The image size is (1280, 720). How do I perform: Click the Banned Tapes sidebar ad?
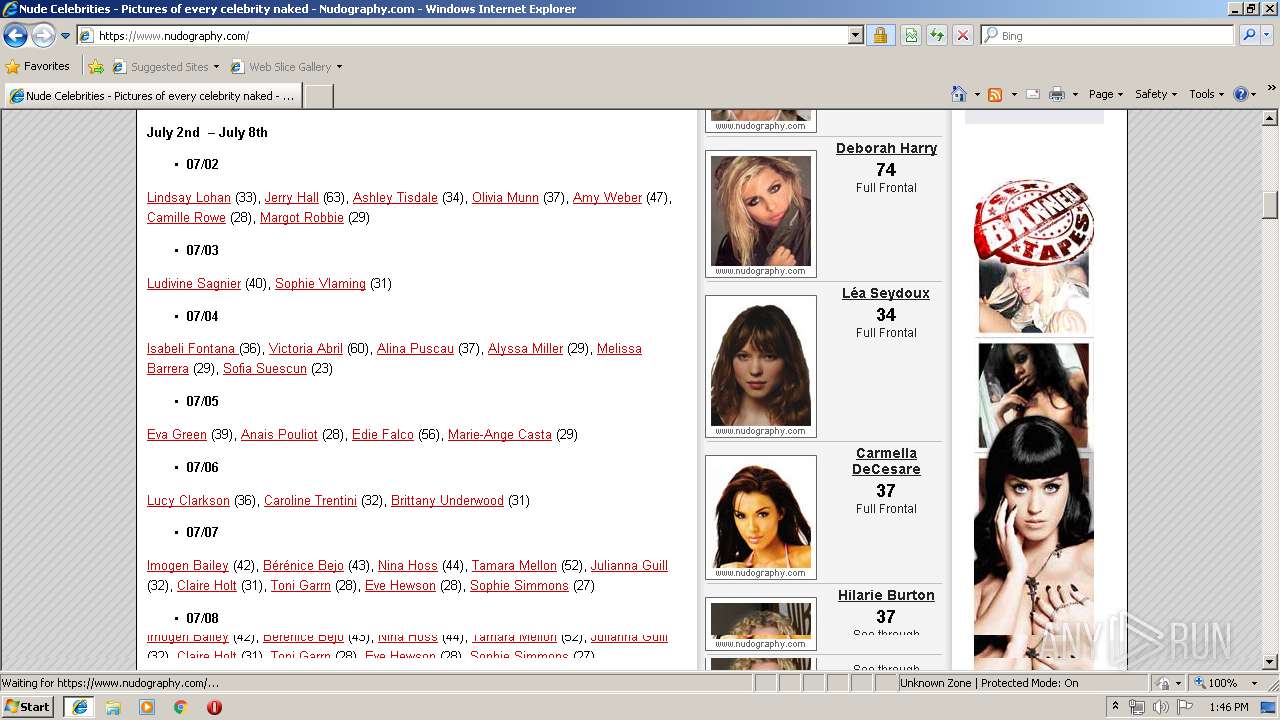1034,256
